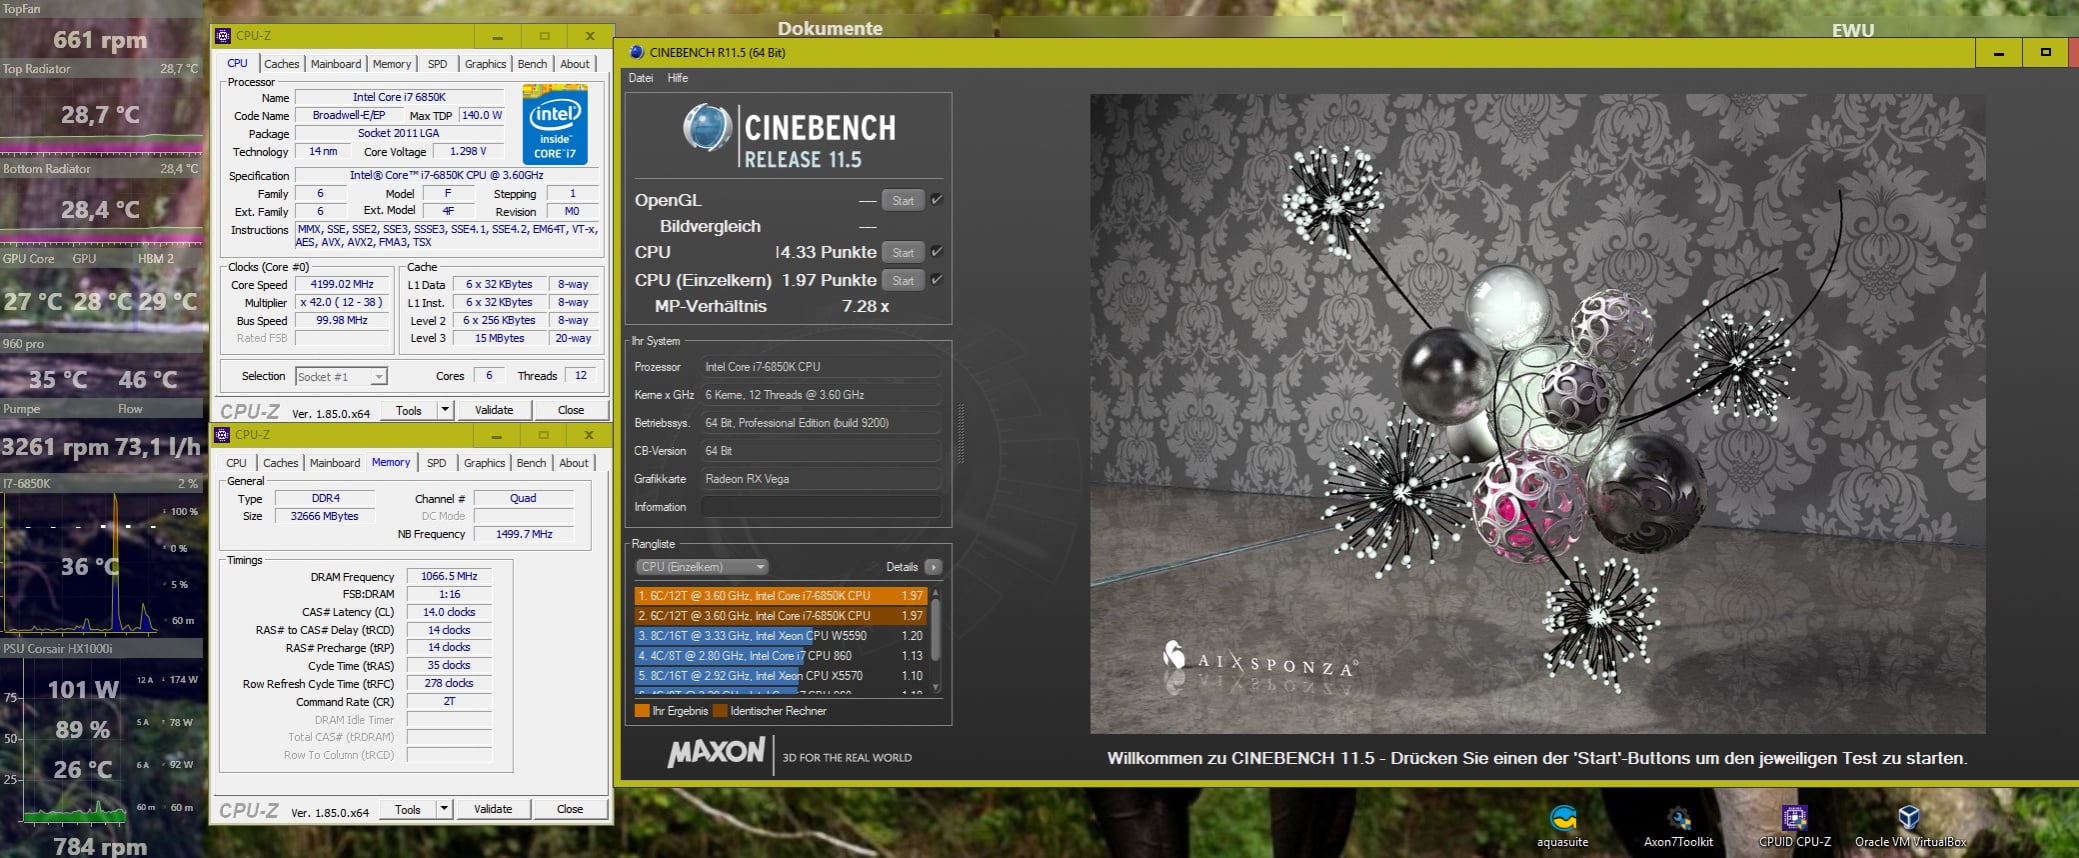Select the Intel Xeon CPU W5590 ranking row
Viewport: 2079px width, 858px height.
point(781,636)
